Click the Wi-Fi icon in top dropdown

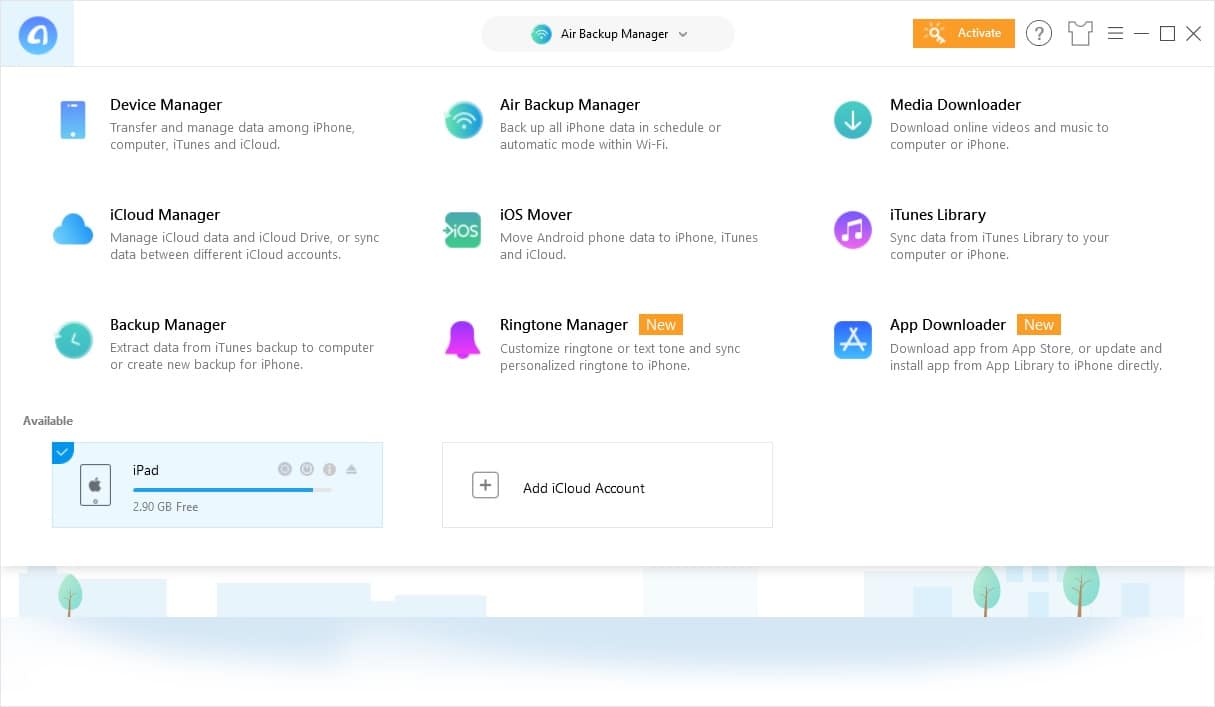pyautogui.click(x=541, y=34)
